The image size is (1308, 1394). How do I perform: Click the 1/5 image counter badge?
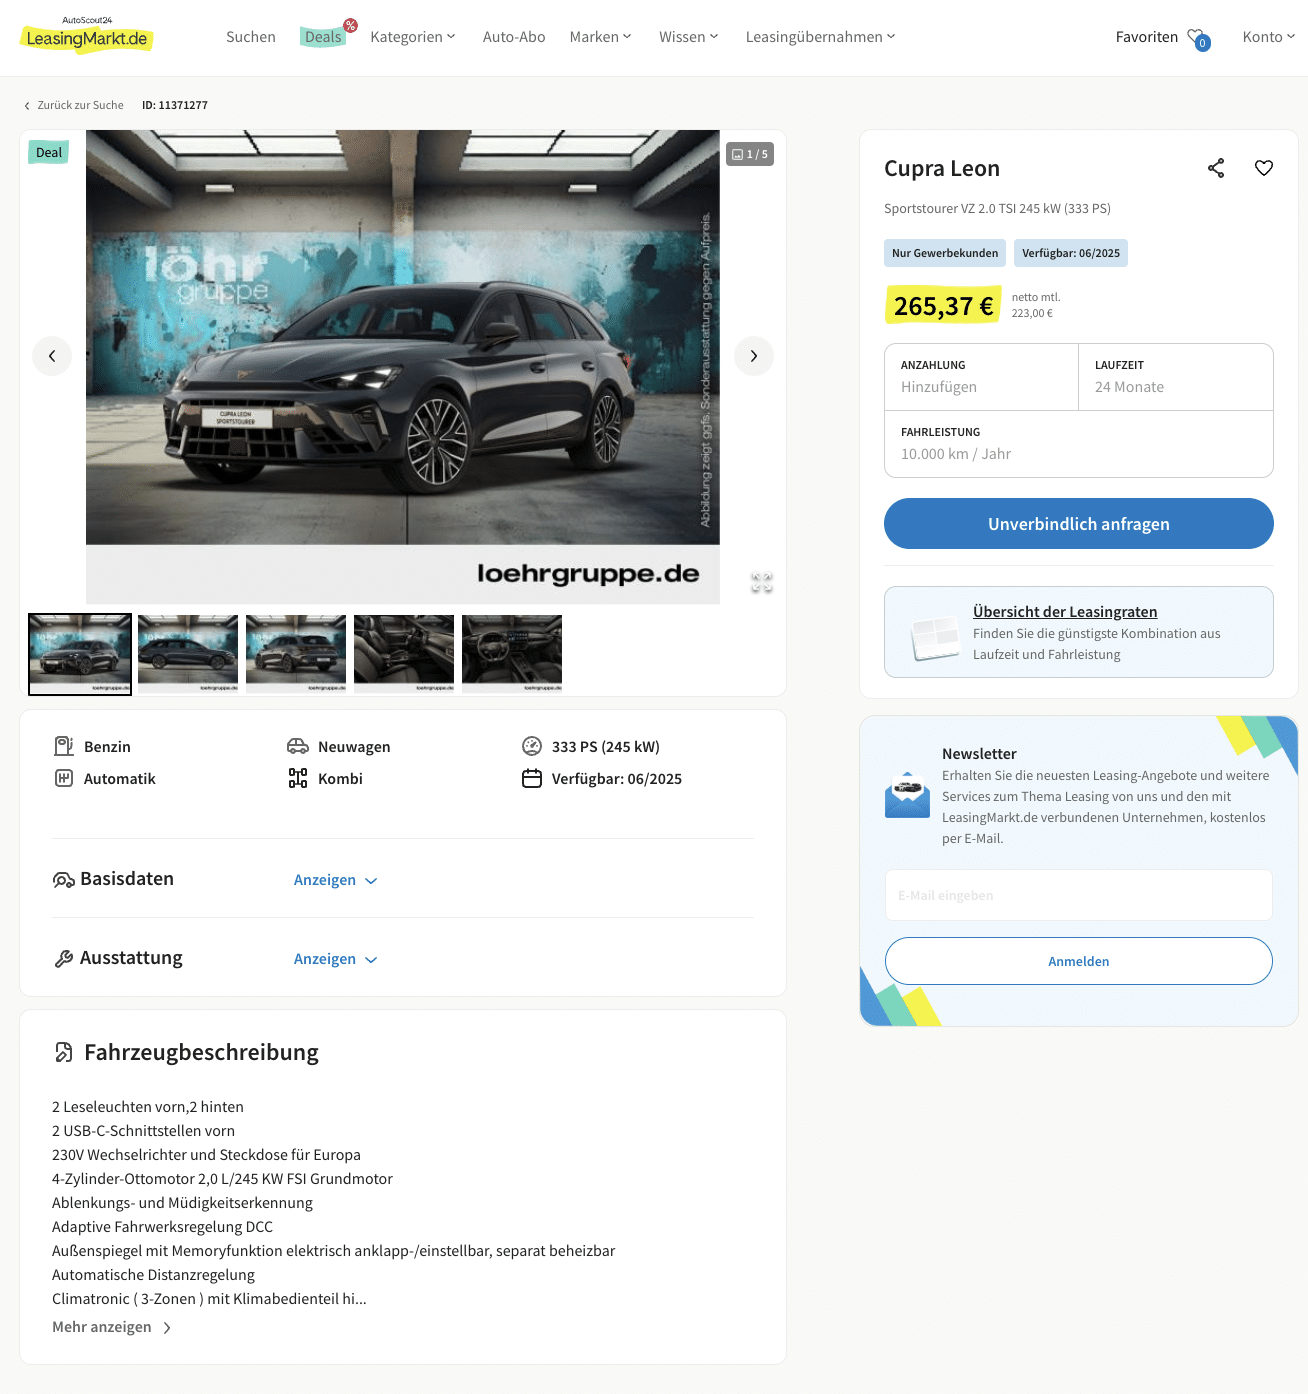pos(750,154)
